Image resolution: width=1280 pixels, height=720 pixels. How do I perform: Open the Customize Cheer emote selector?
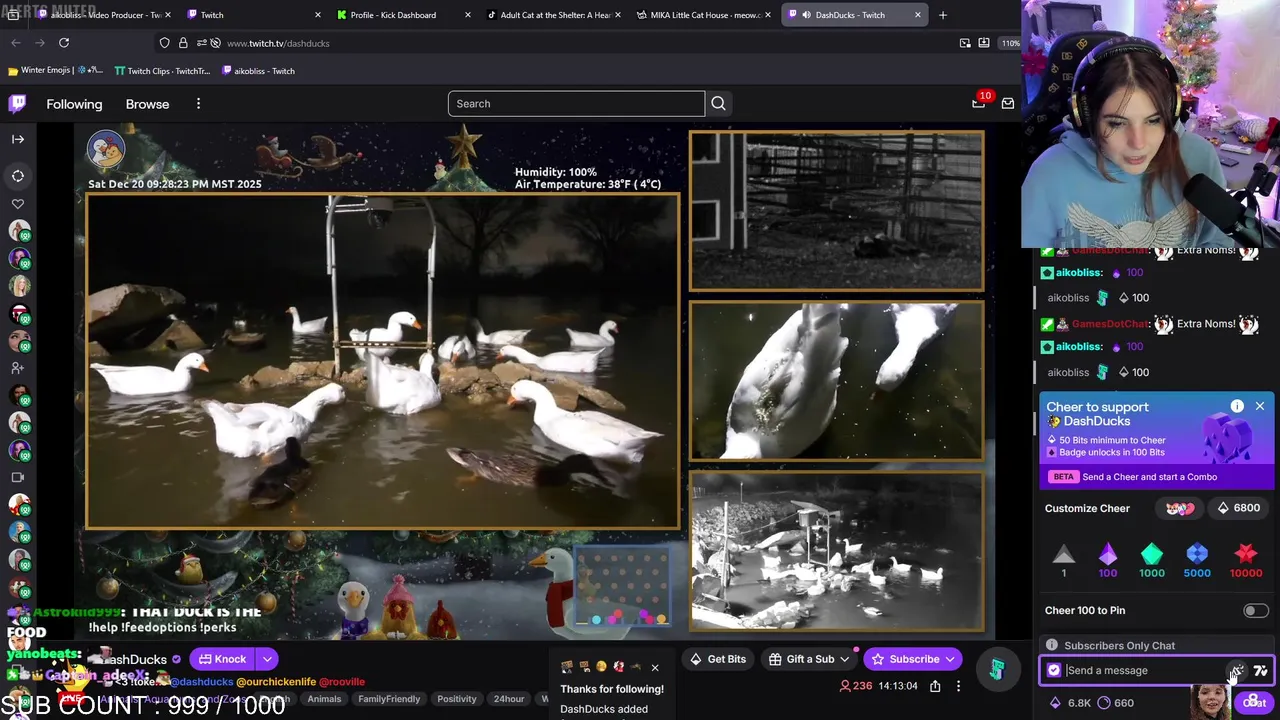click(x=1180, y=508)
